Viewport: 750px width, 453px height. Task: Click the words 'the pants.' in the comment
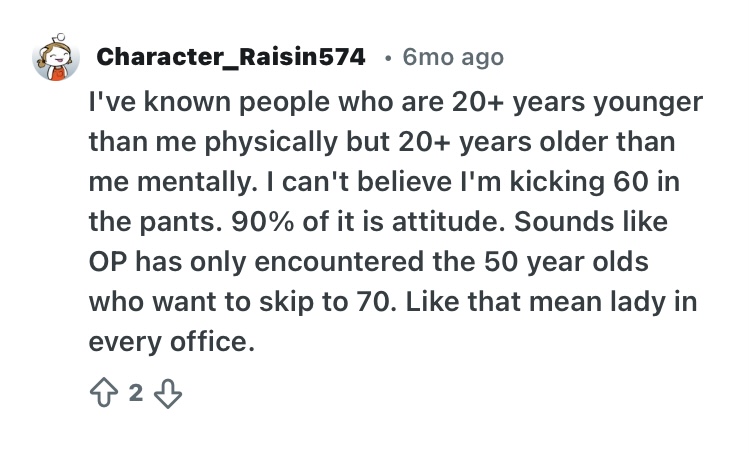[155, 222]
